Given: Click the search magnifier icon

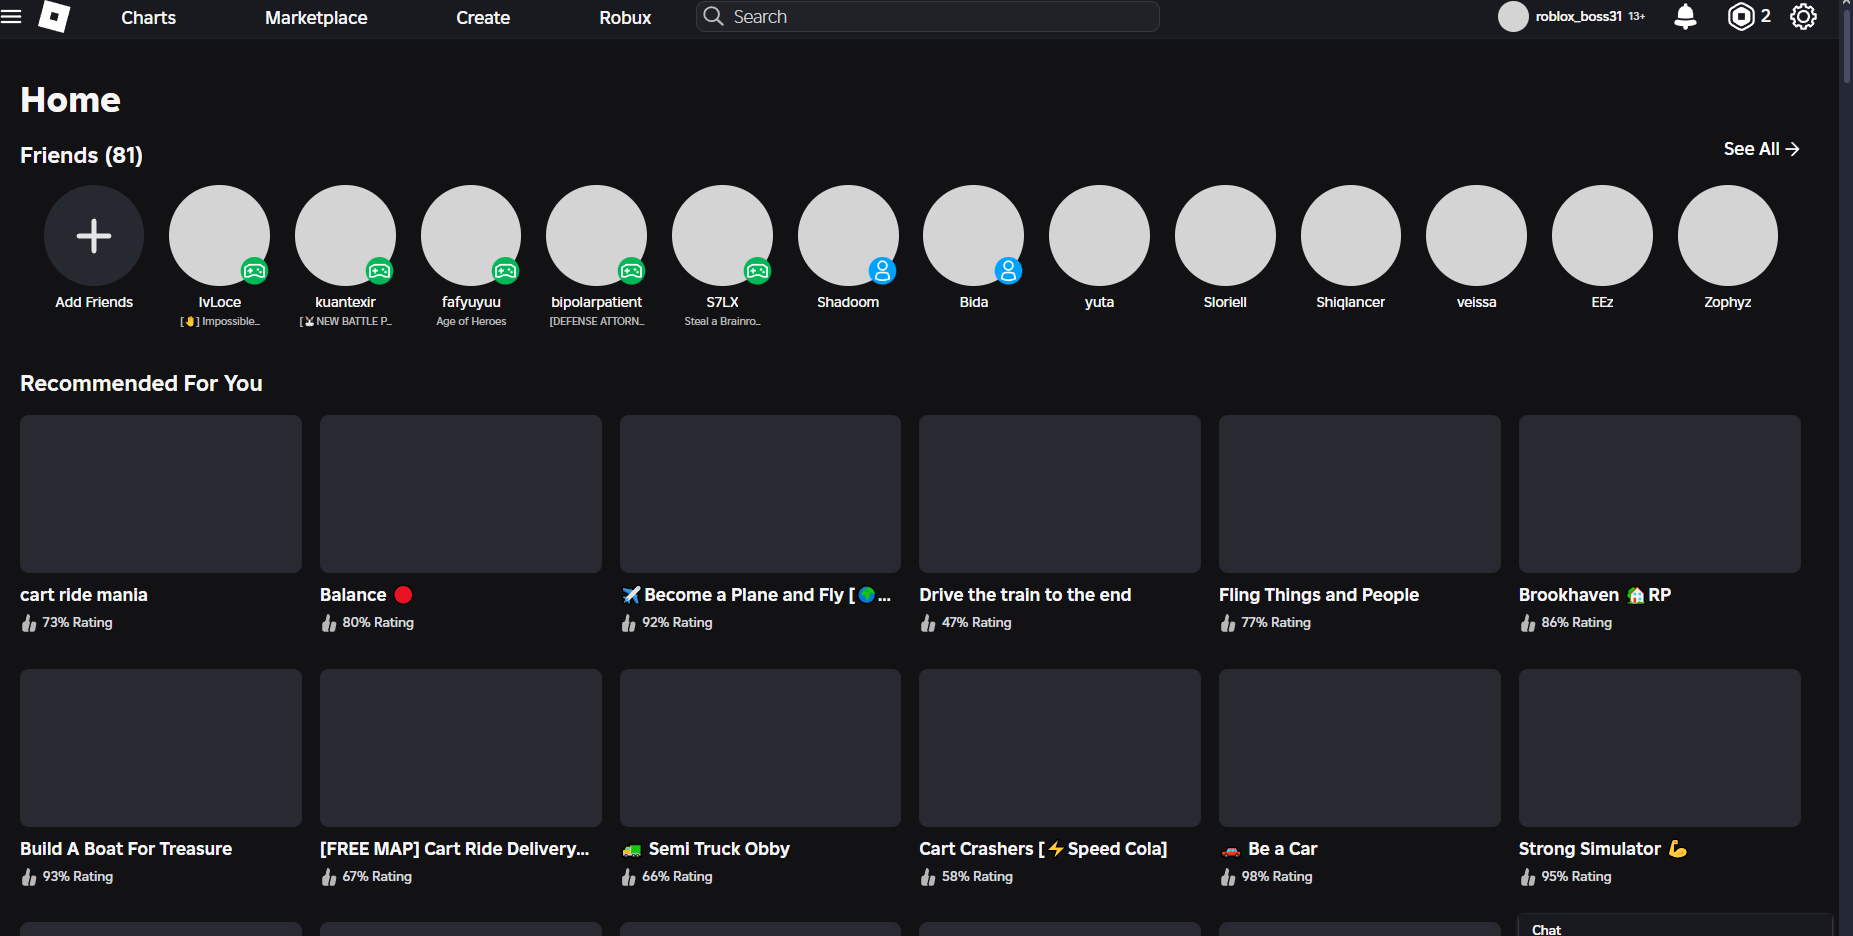Looking at the screenshot, I should tap(713, 16).
